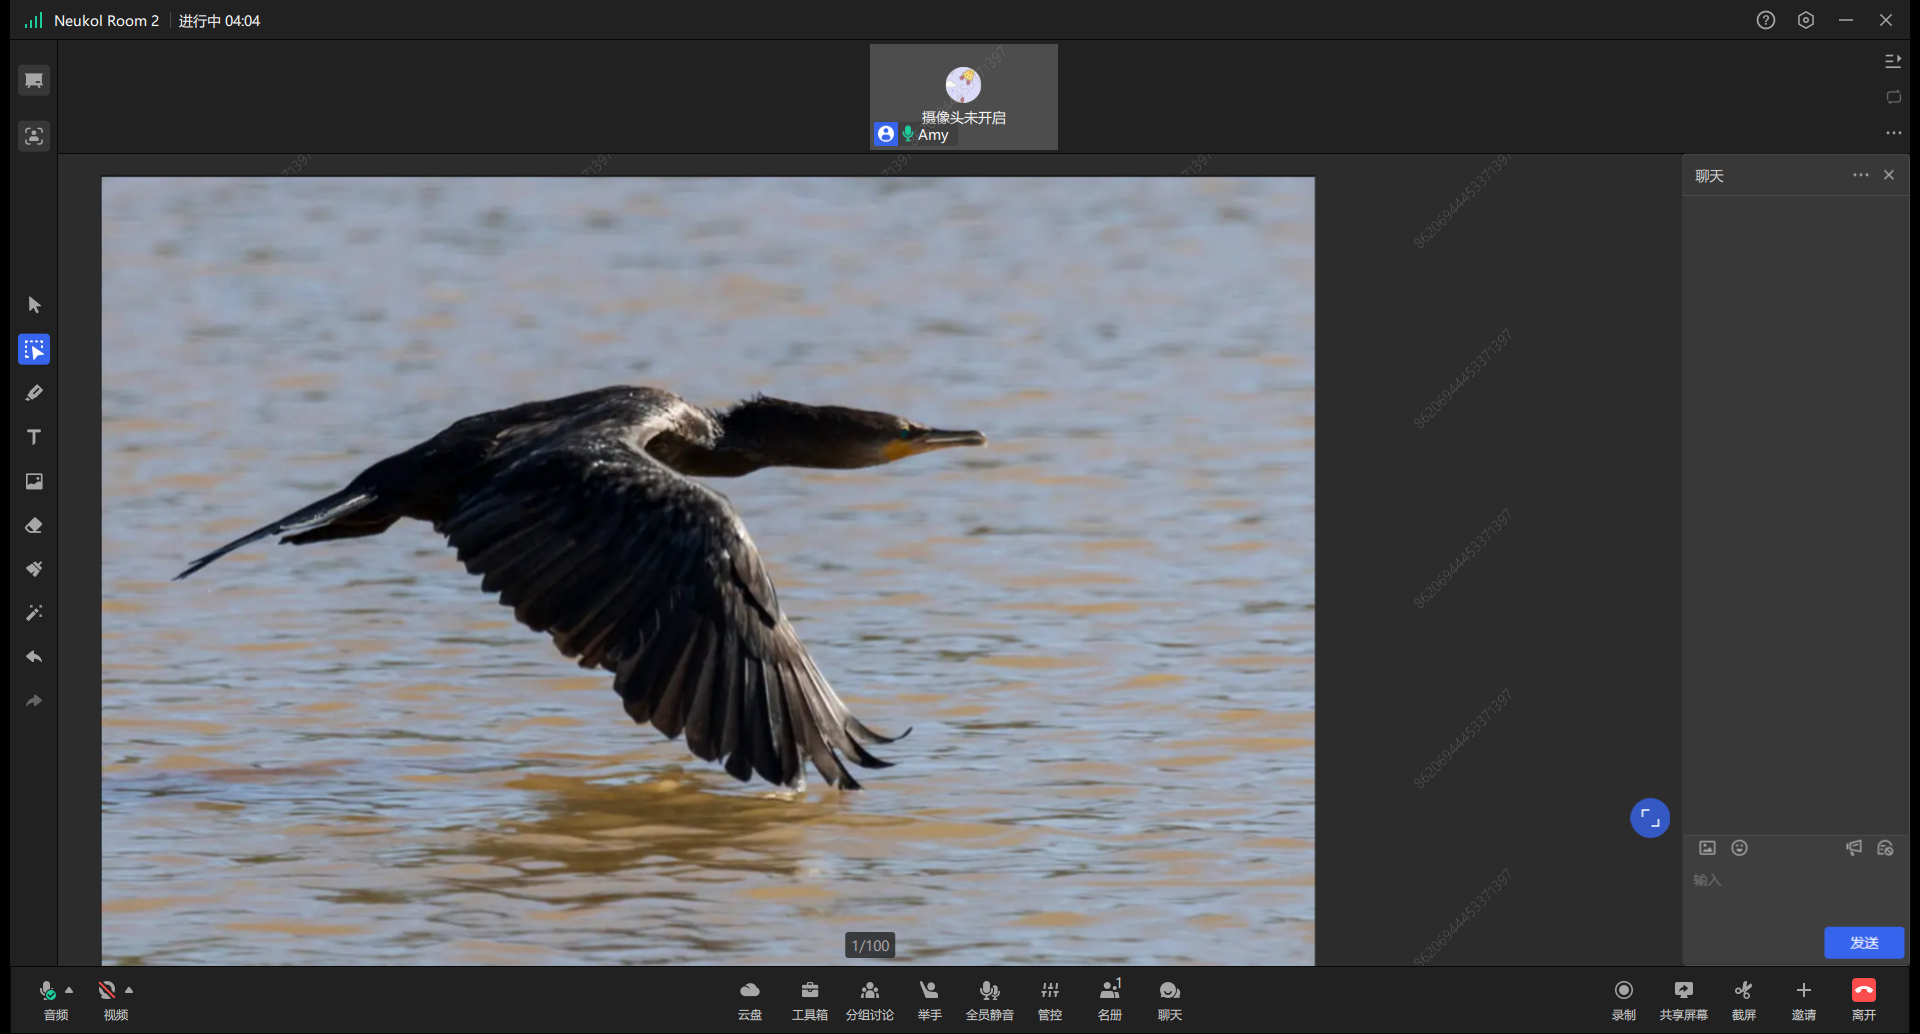
Task: Choose the eraser tool
Action: 34,525
